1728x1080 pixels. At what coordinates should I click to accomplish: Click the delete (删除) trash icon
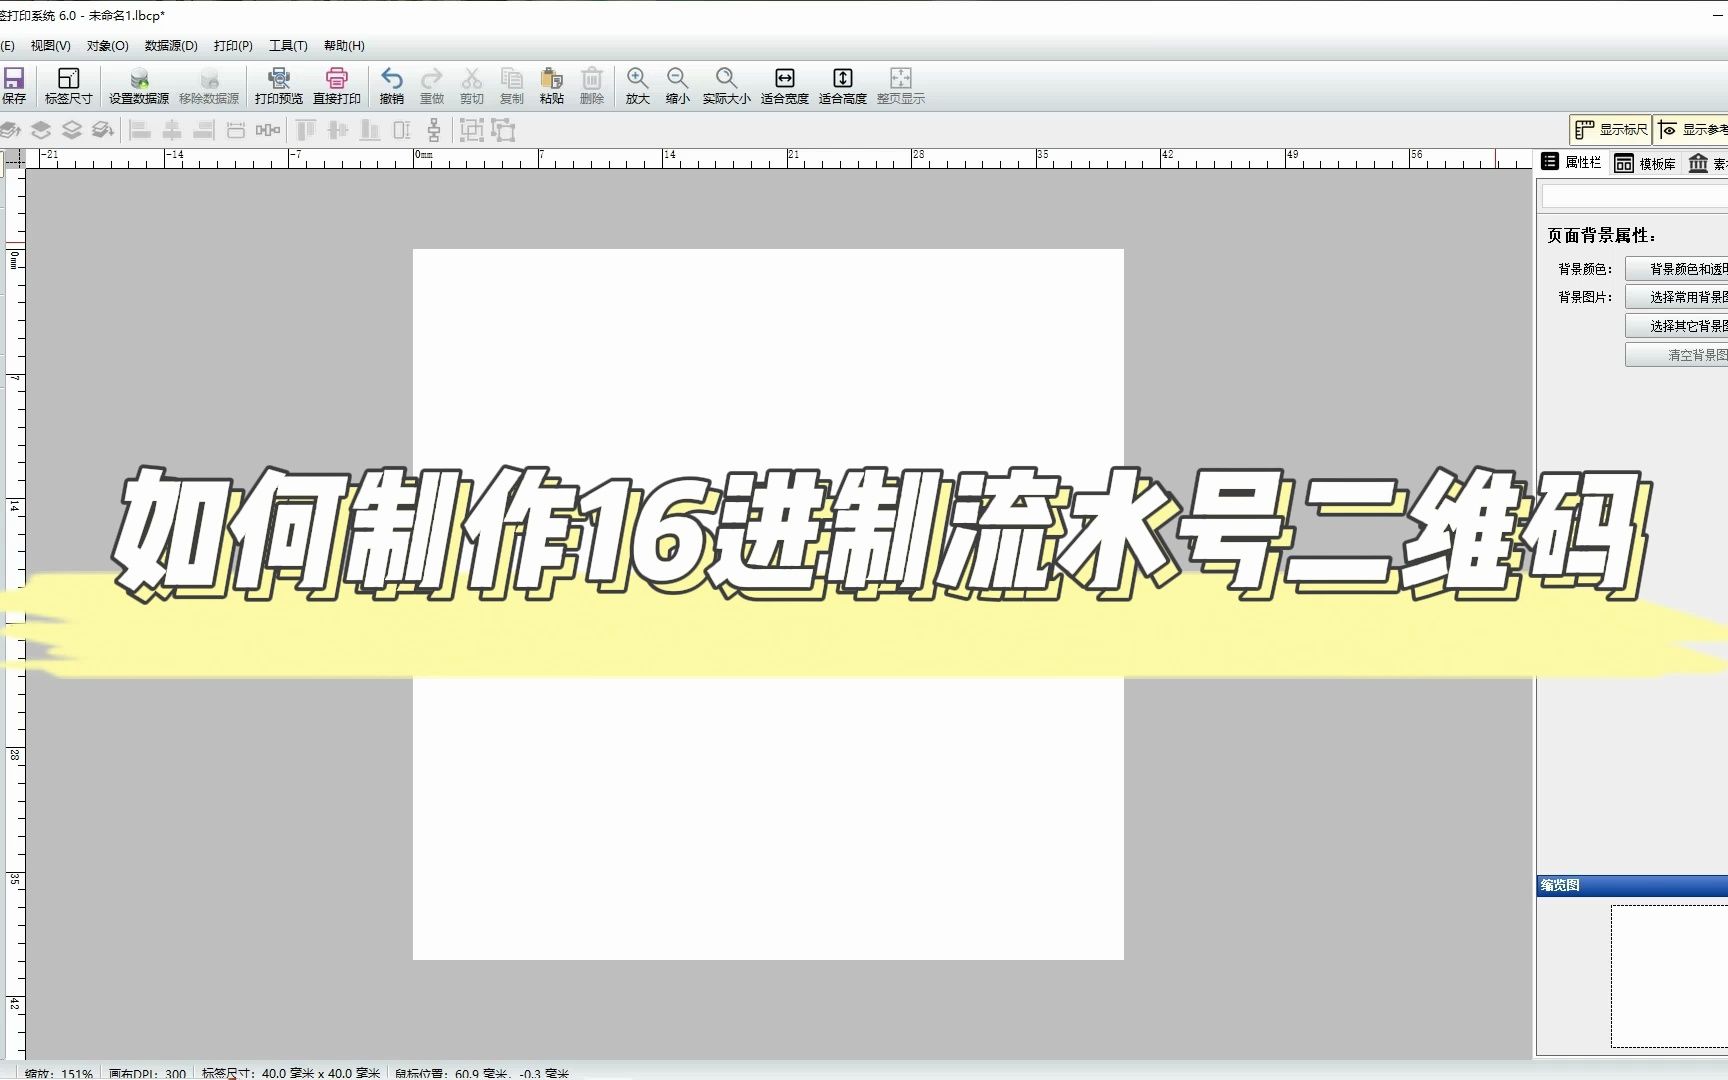click(x=592, y=85)
